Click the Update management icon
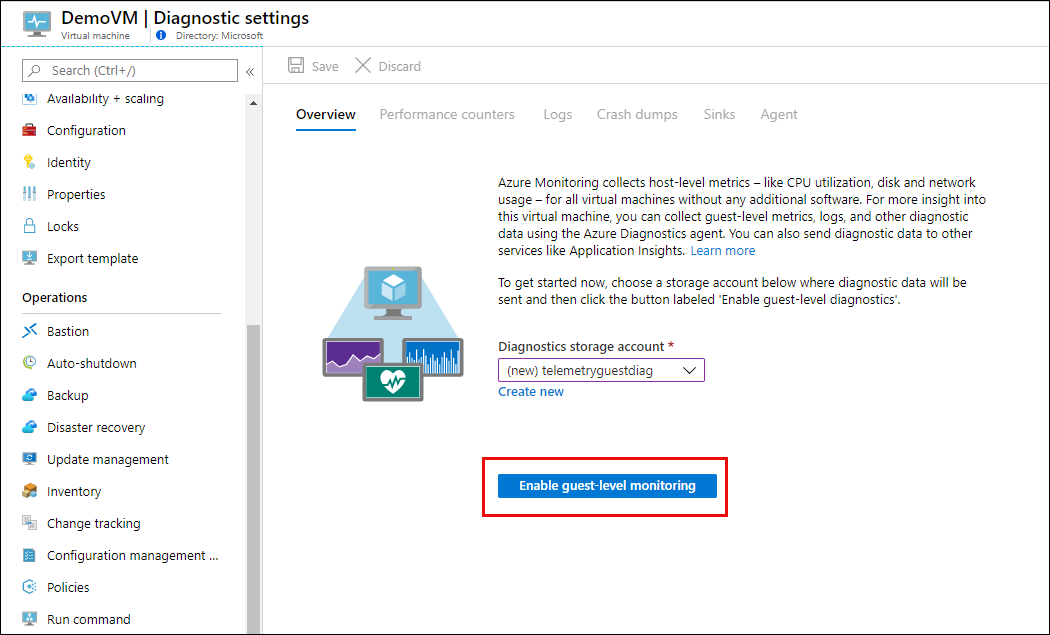 click(x=29, y=459)
